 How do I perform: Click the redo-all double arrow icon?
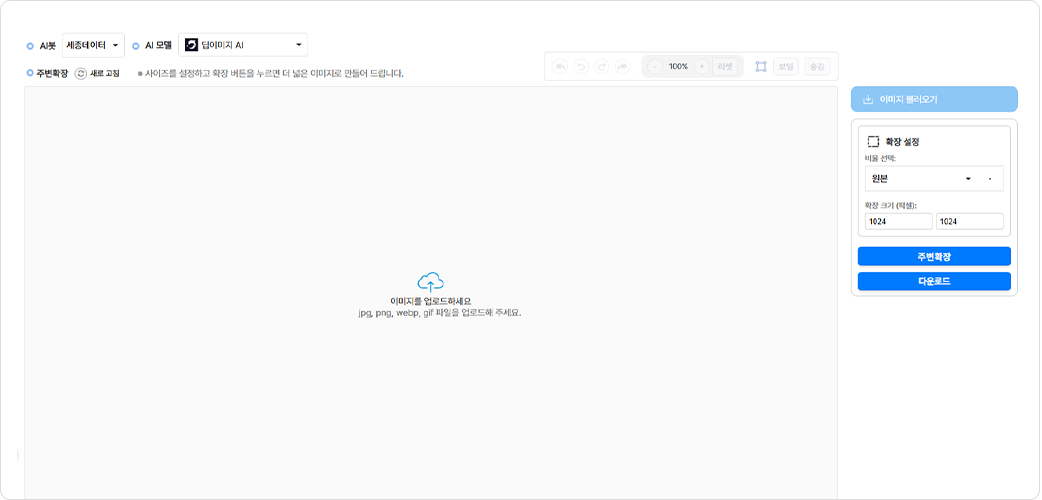click(622, 67)
